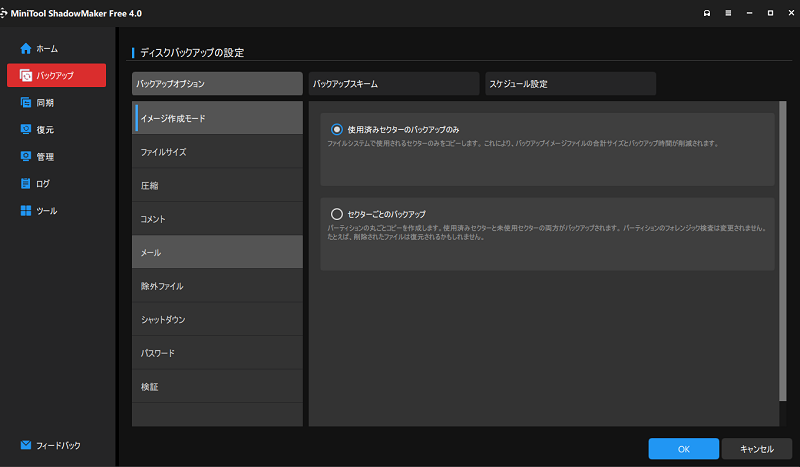Screen dimensions: 800x467
Task: Switch to バックアップオプション tab
Action: pos(217,84)
